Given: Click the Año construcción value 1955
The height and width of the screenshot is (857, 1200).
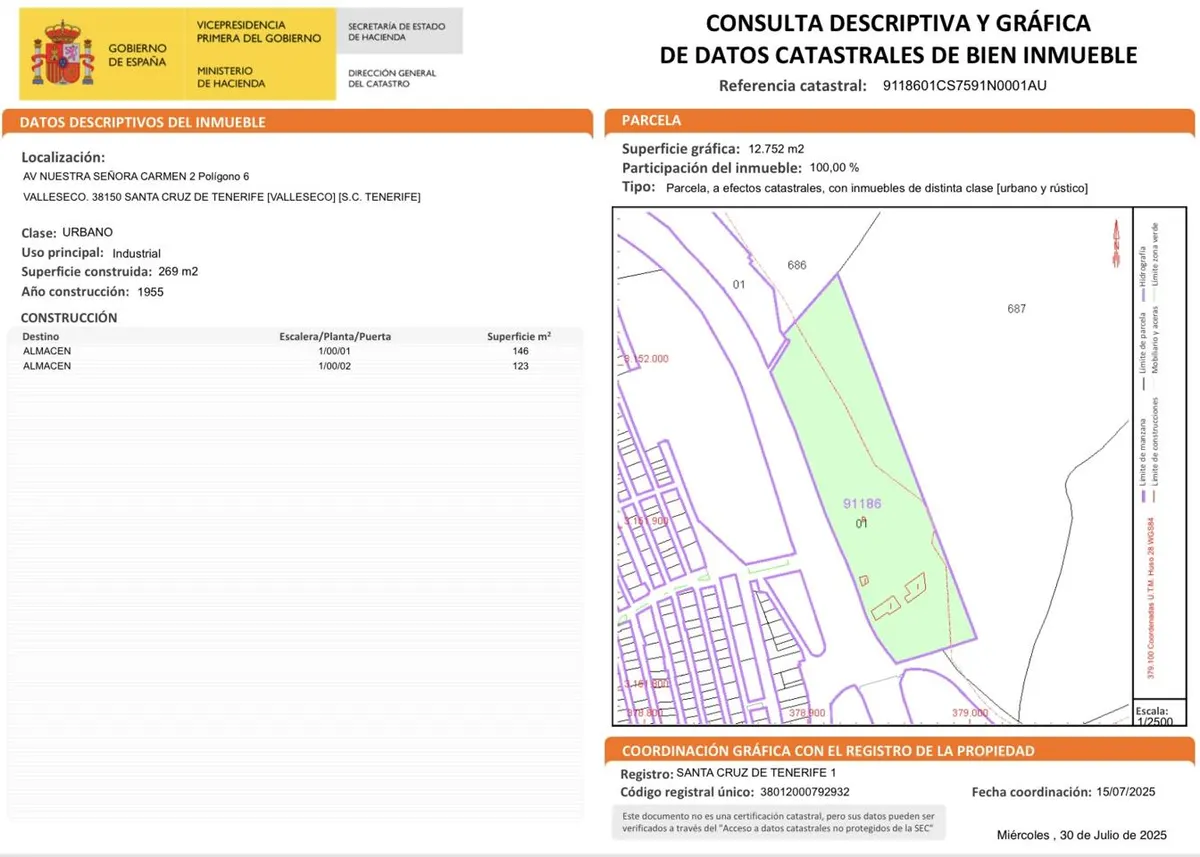Looking at the screenshot, I should pyautogui.click(x=150, y=292).
